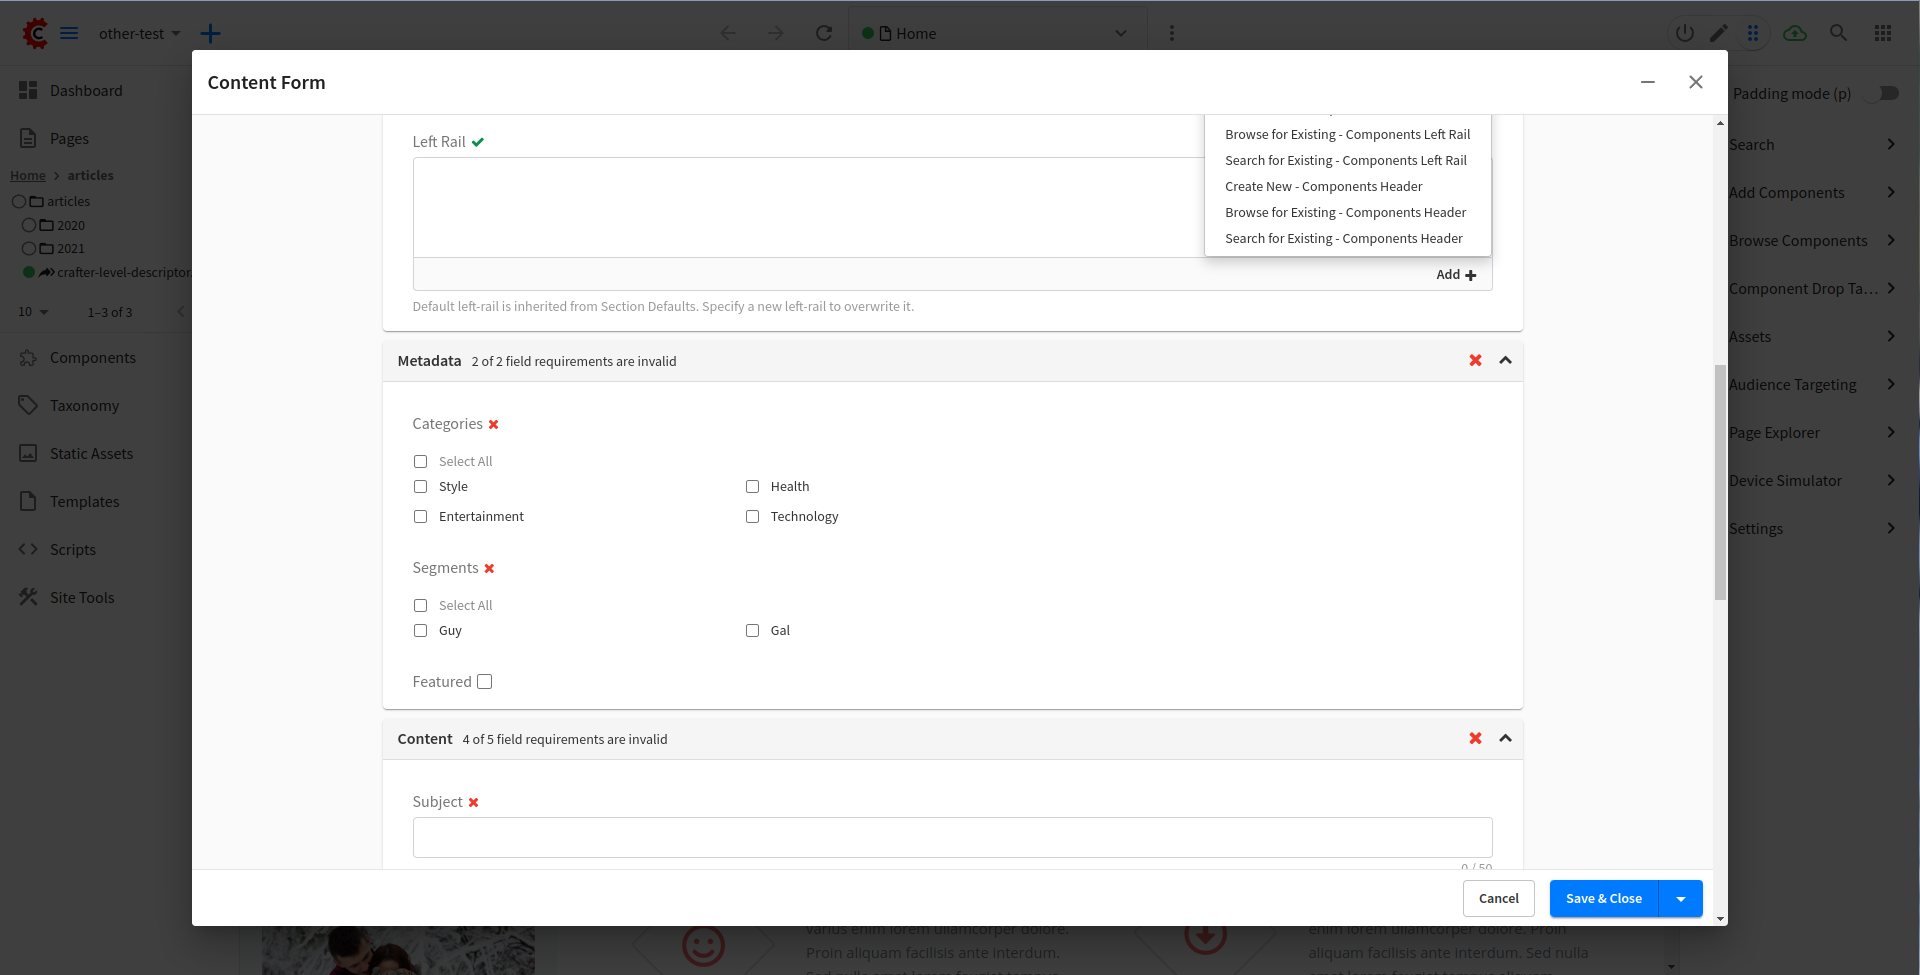
Task: Select Browse for Existing - Components Left Rail
Action: [1347, 134]
